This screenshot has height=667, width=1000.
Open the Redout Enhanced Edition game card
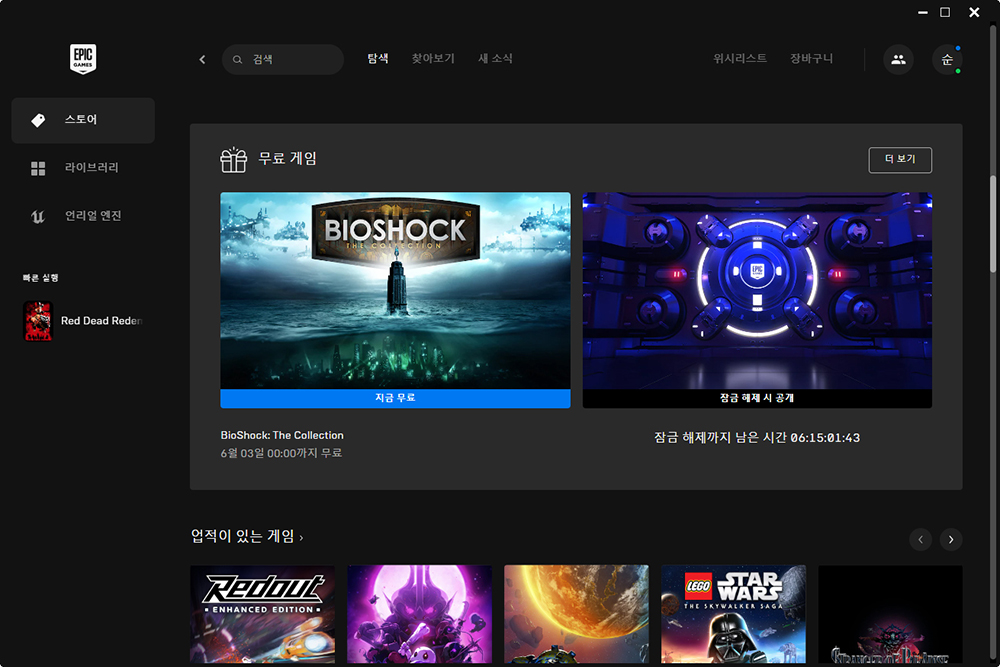click(x=263, y=614)
